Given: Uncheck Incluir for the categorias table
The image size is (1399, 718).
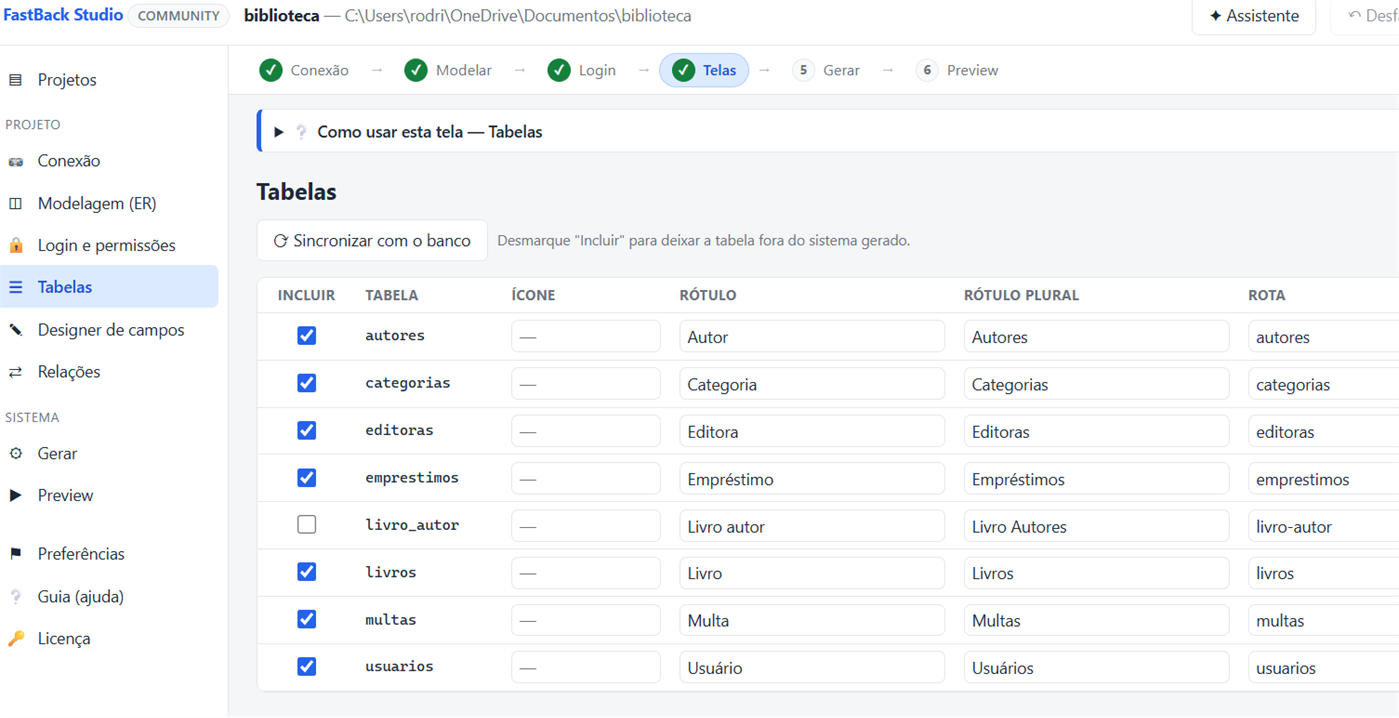Looking at the screenshot, I should click(307, 383).
